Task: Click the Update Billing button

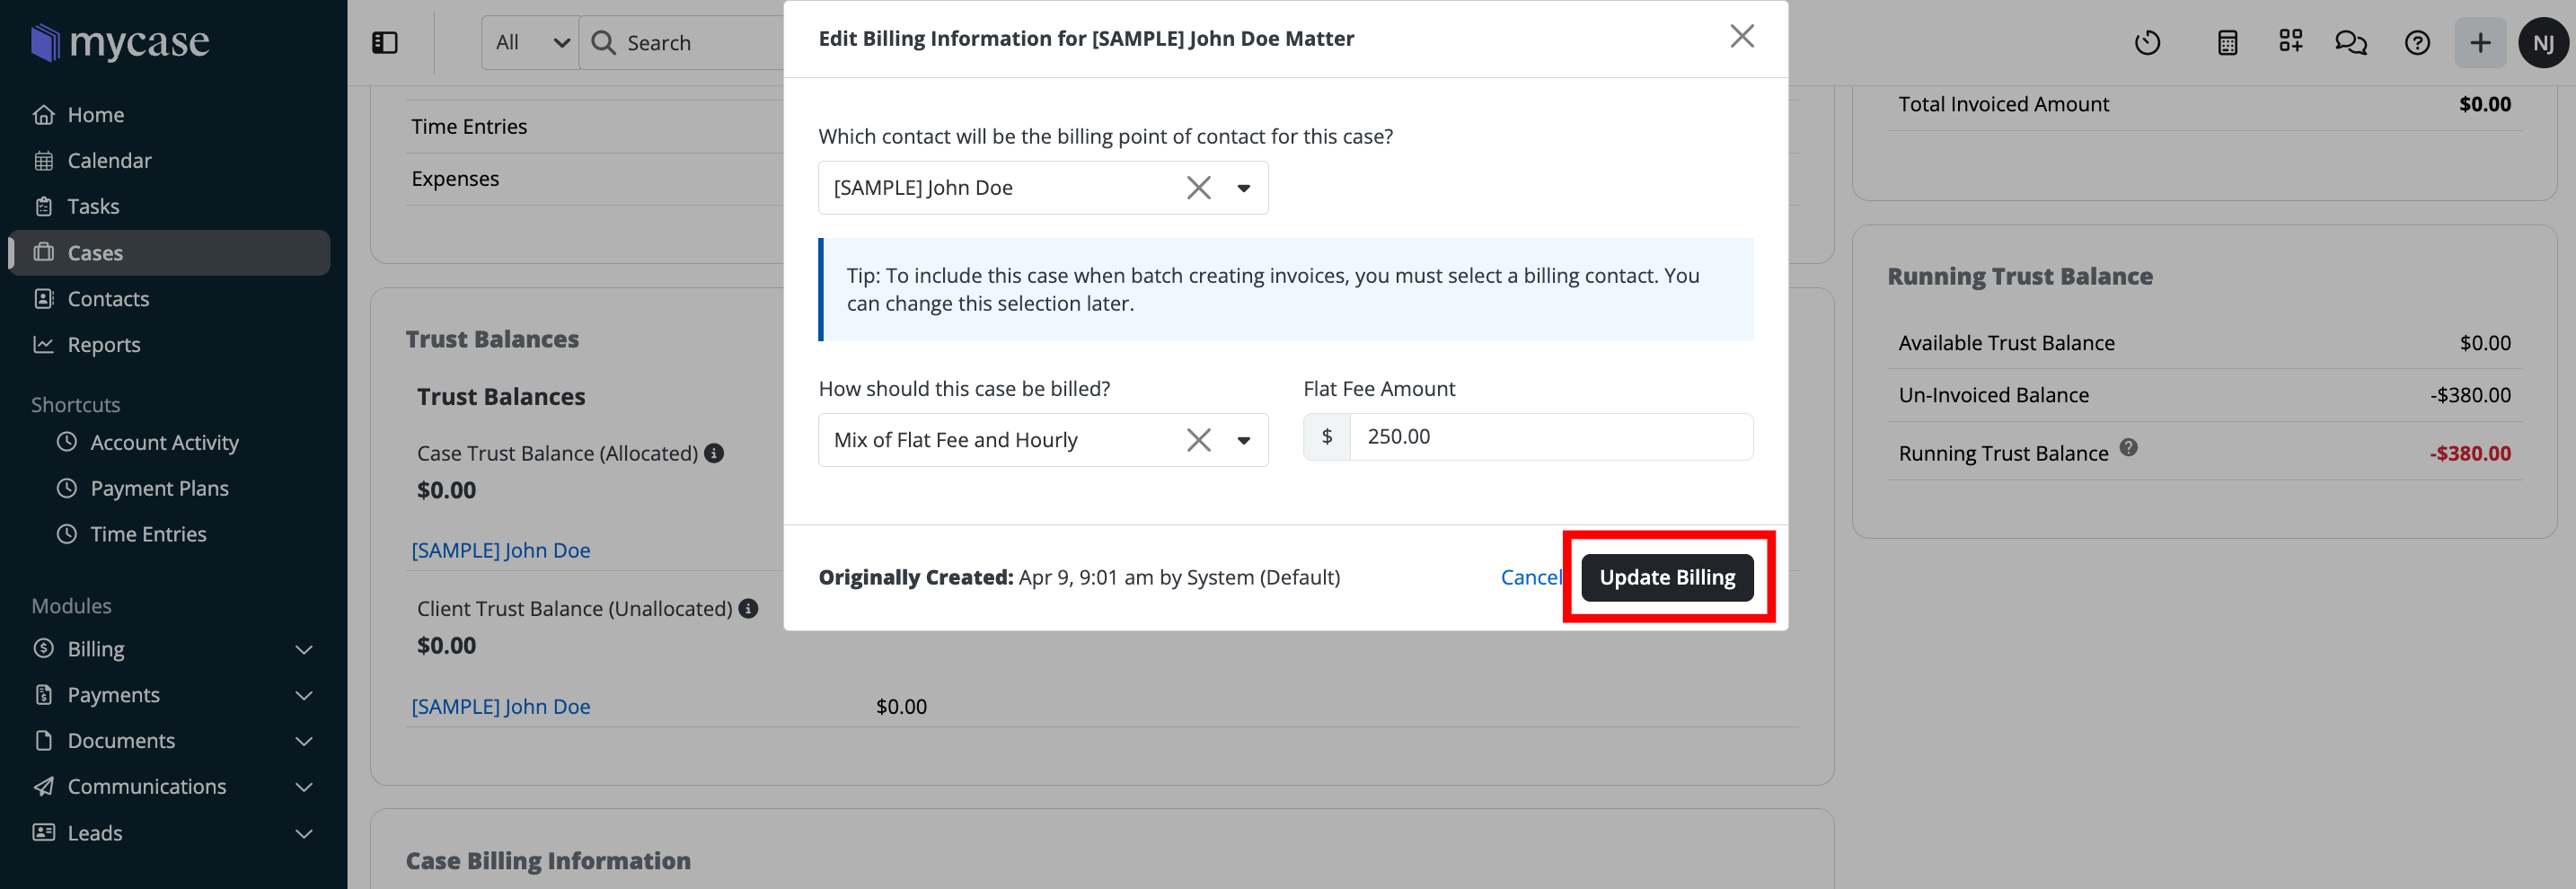Action: (1666, 577)
